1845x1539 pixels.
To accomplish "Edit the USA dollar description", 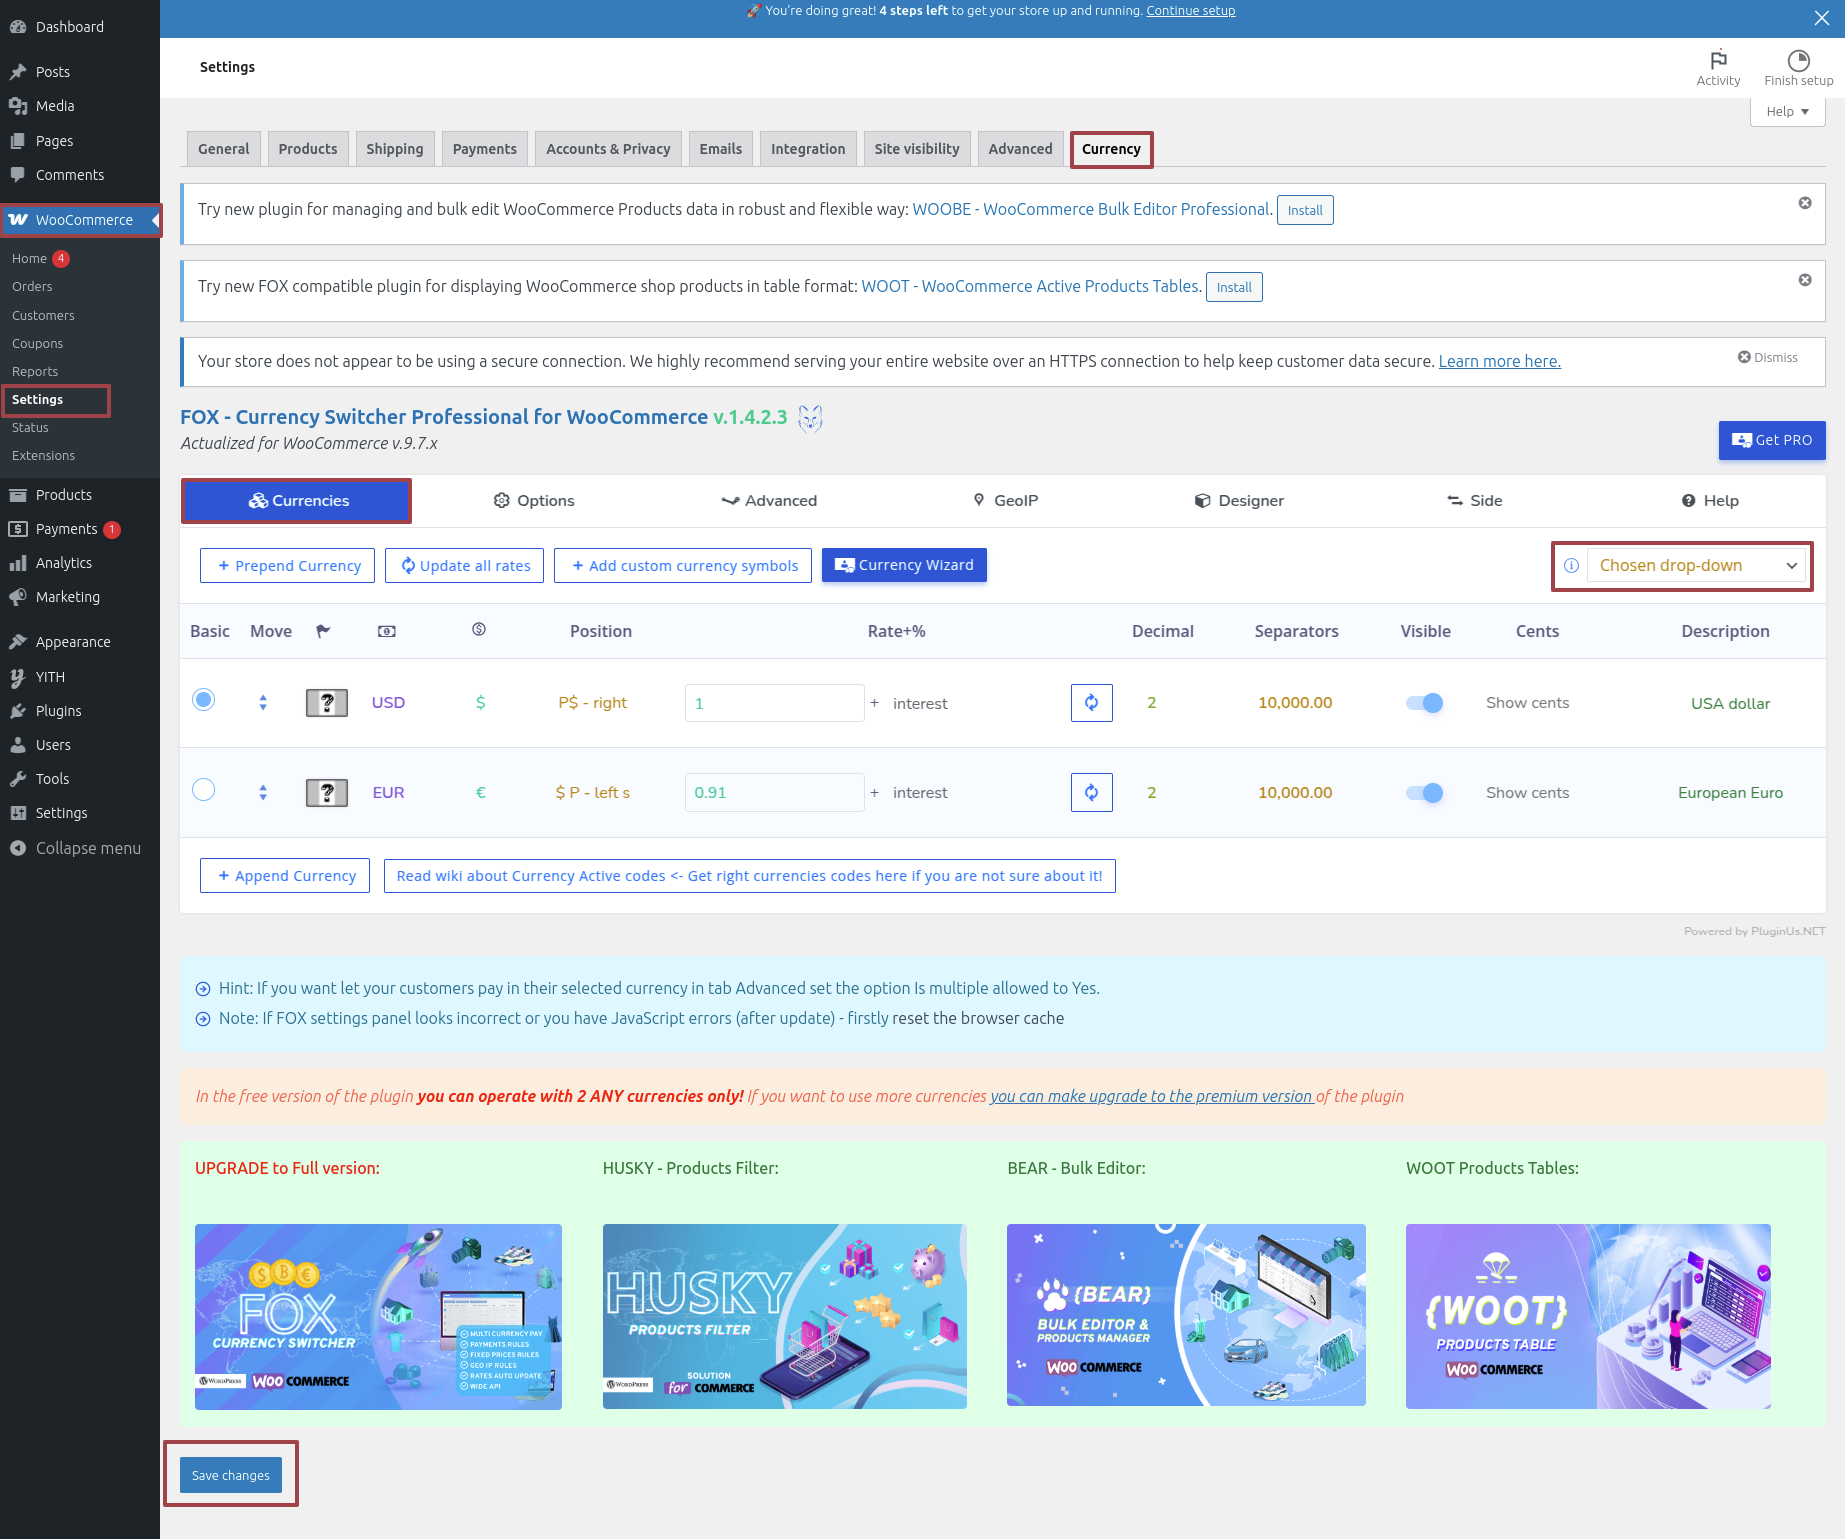I will (1730, 703).
